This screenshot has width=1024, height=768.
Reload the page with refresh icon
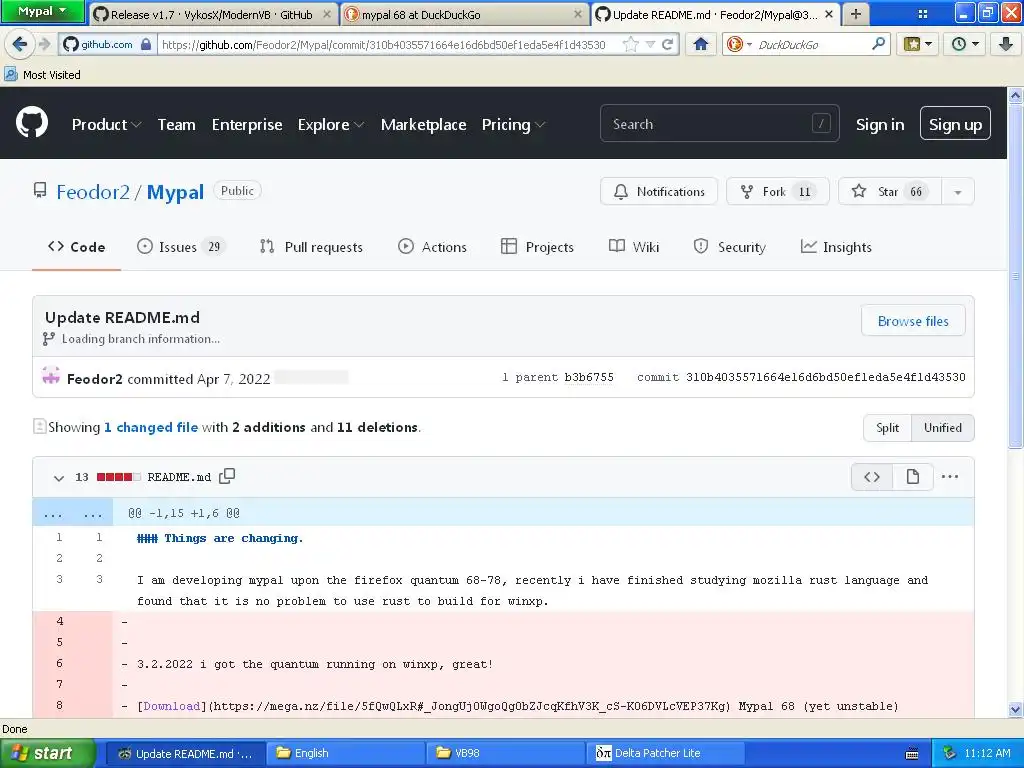click(667, 44)
